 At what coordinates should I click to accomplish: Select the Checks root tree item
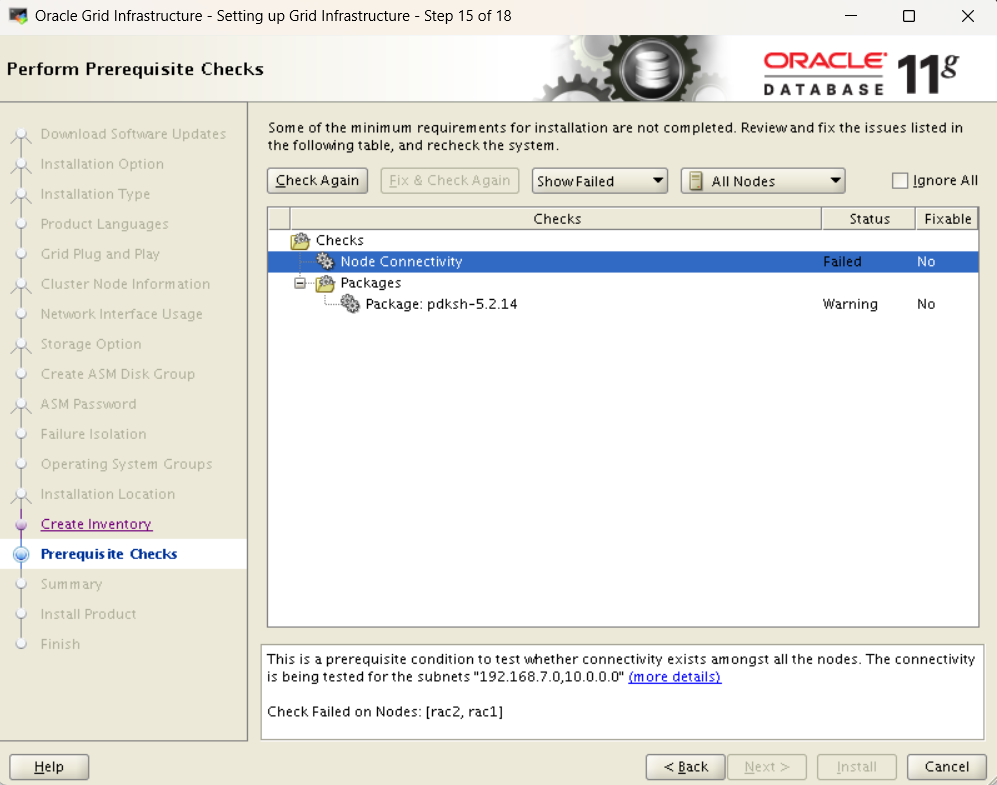(x=340, y=241)
